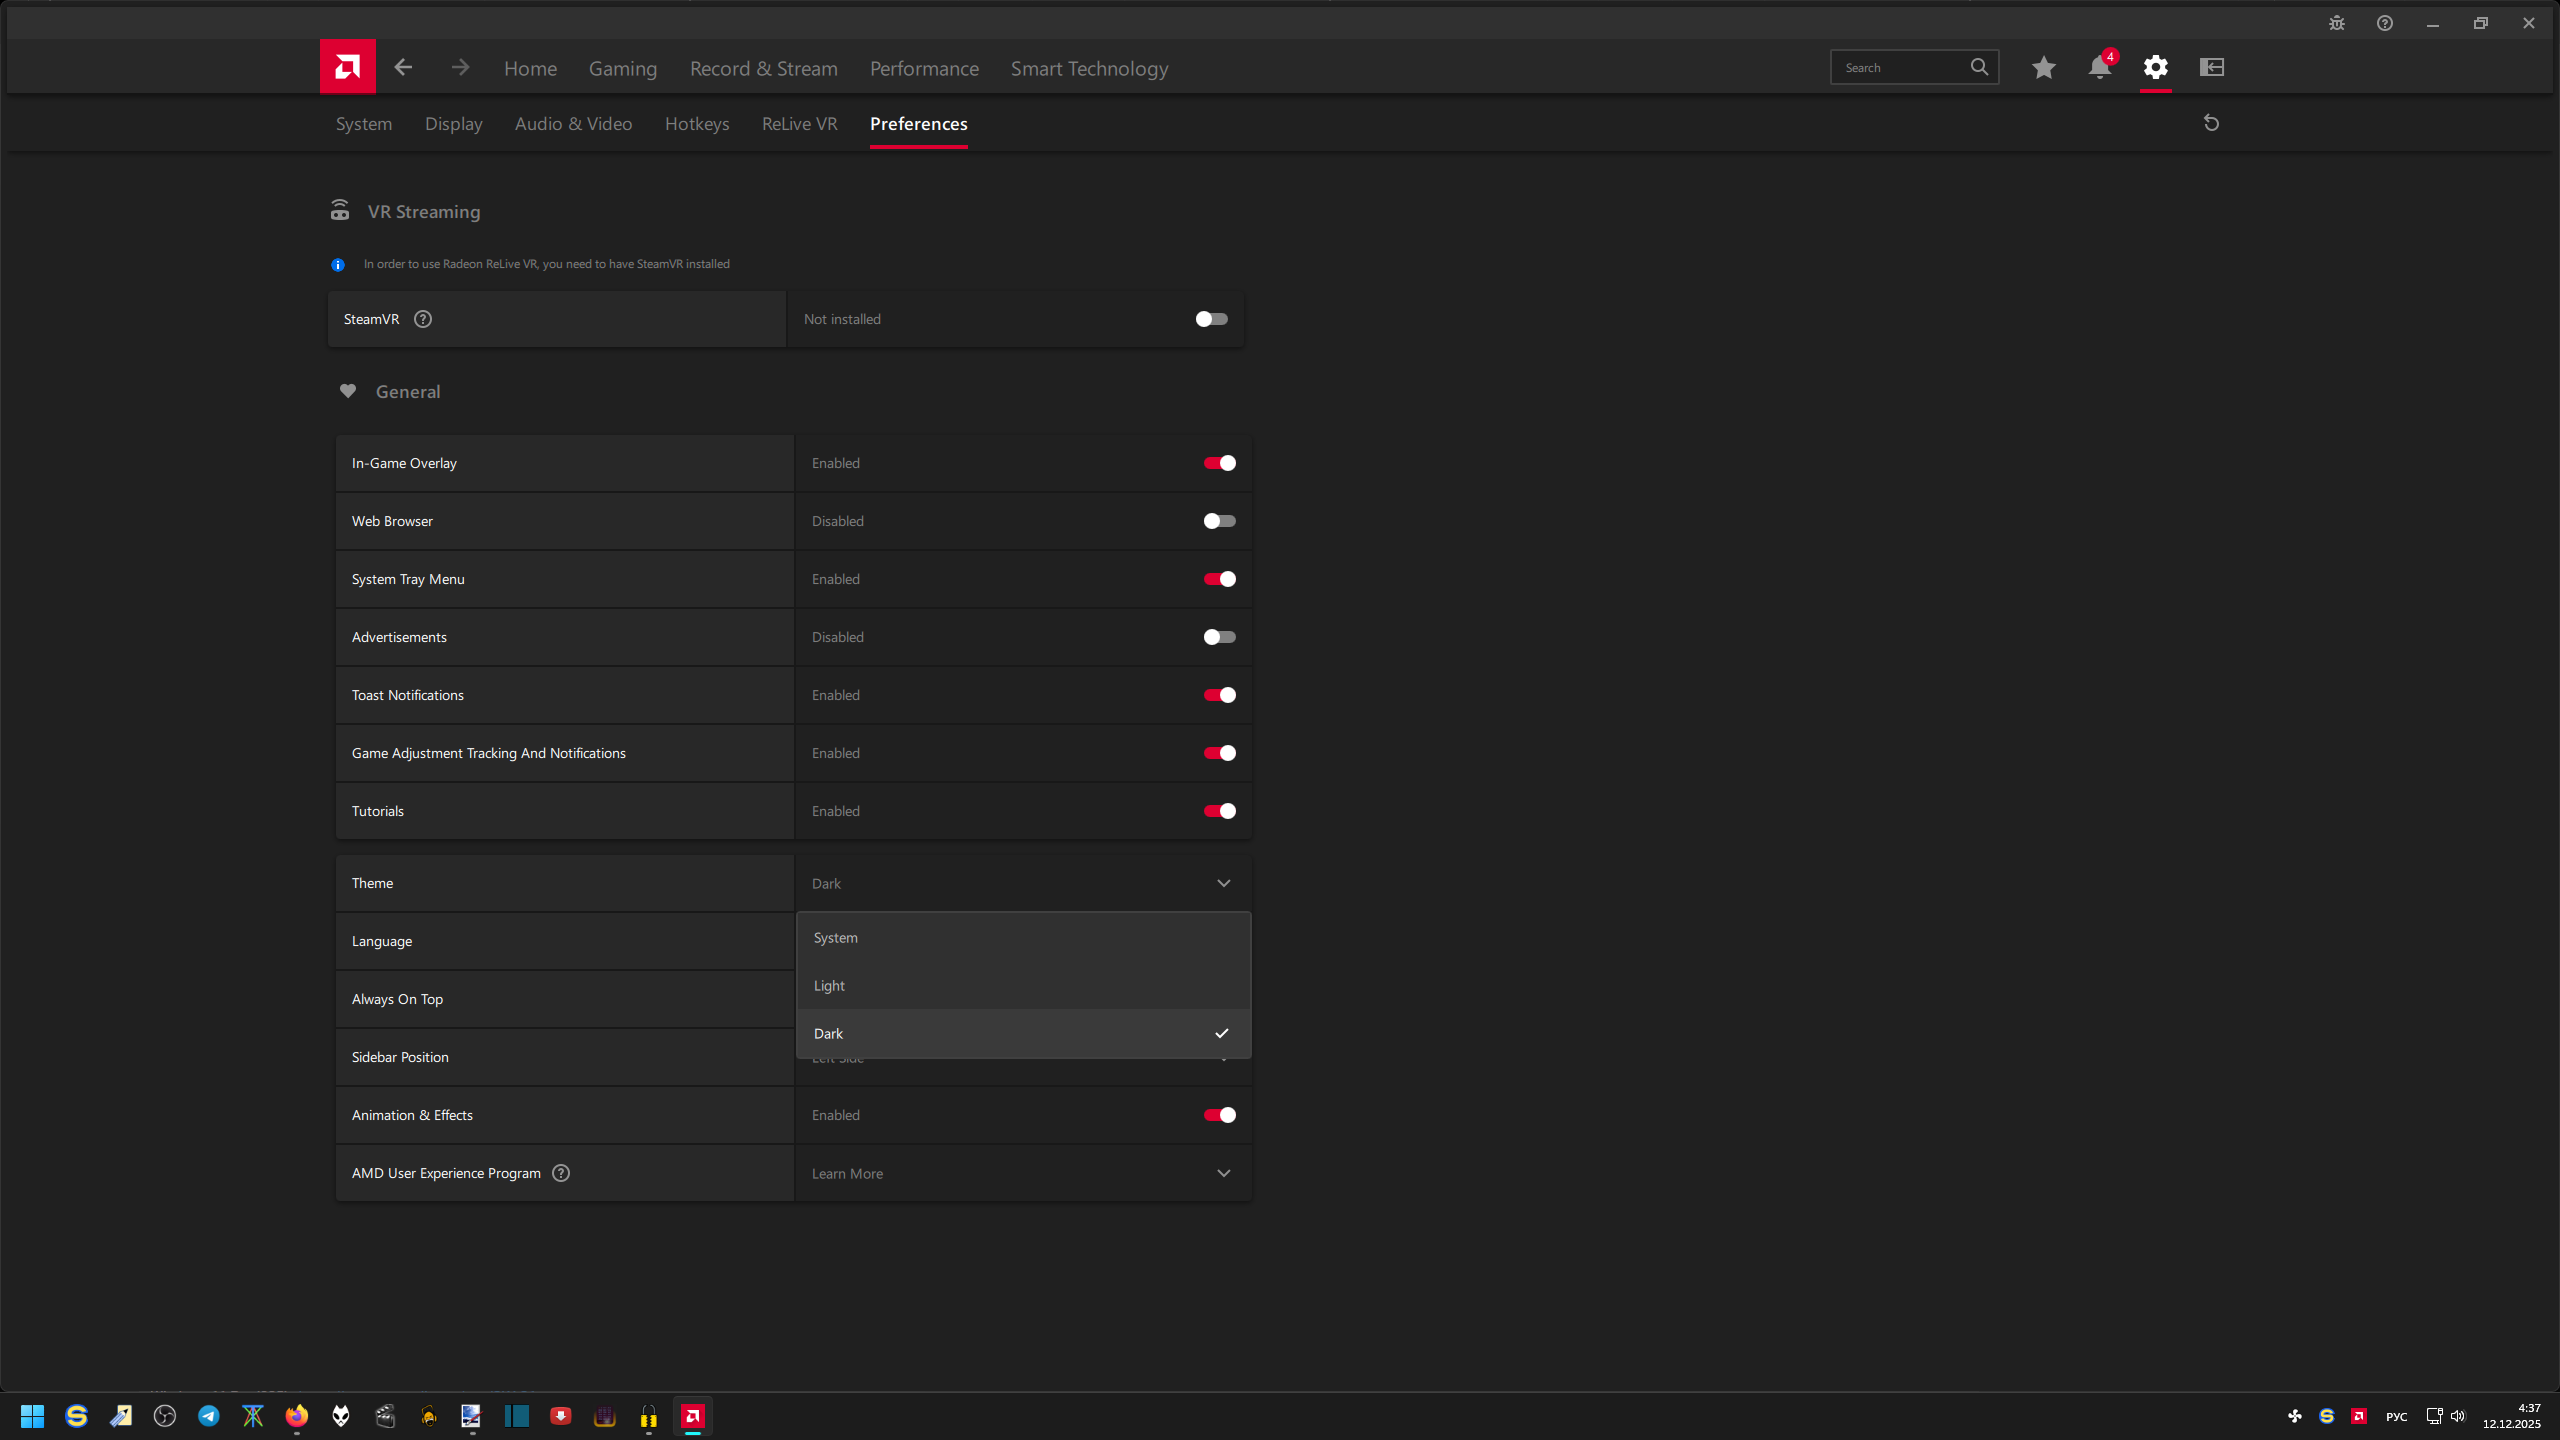The image size is (2560, 1440).
Task: Click the forward navigation arrow
Action: point(459,67)
